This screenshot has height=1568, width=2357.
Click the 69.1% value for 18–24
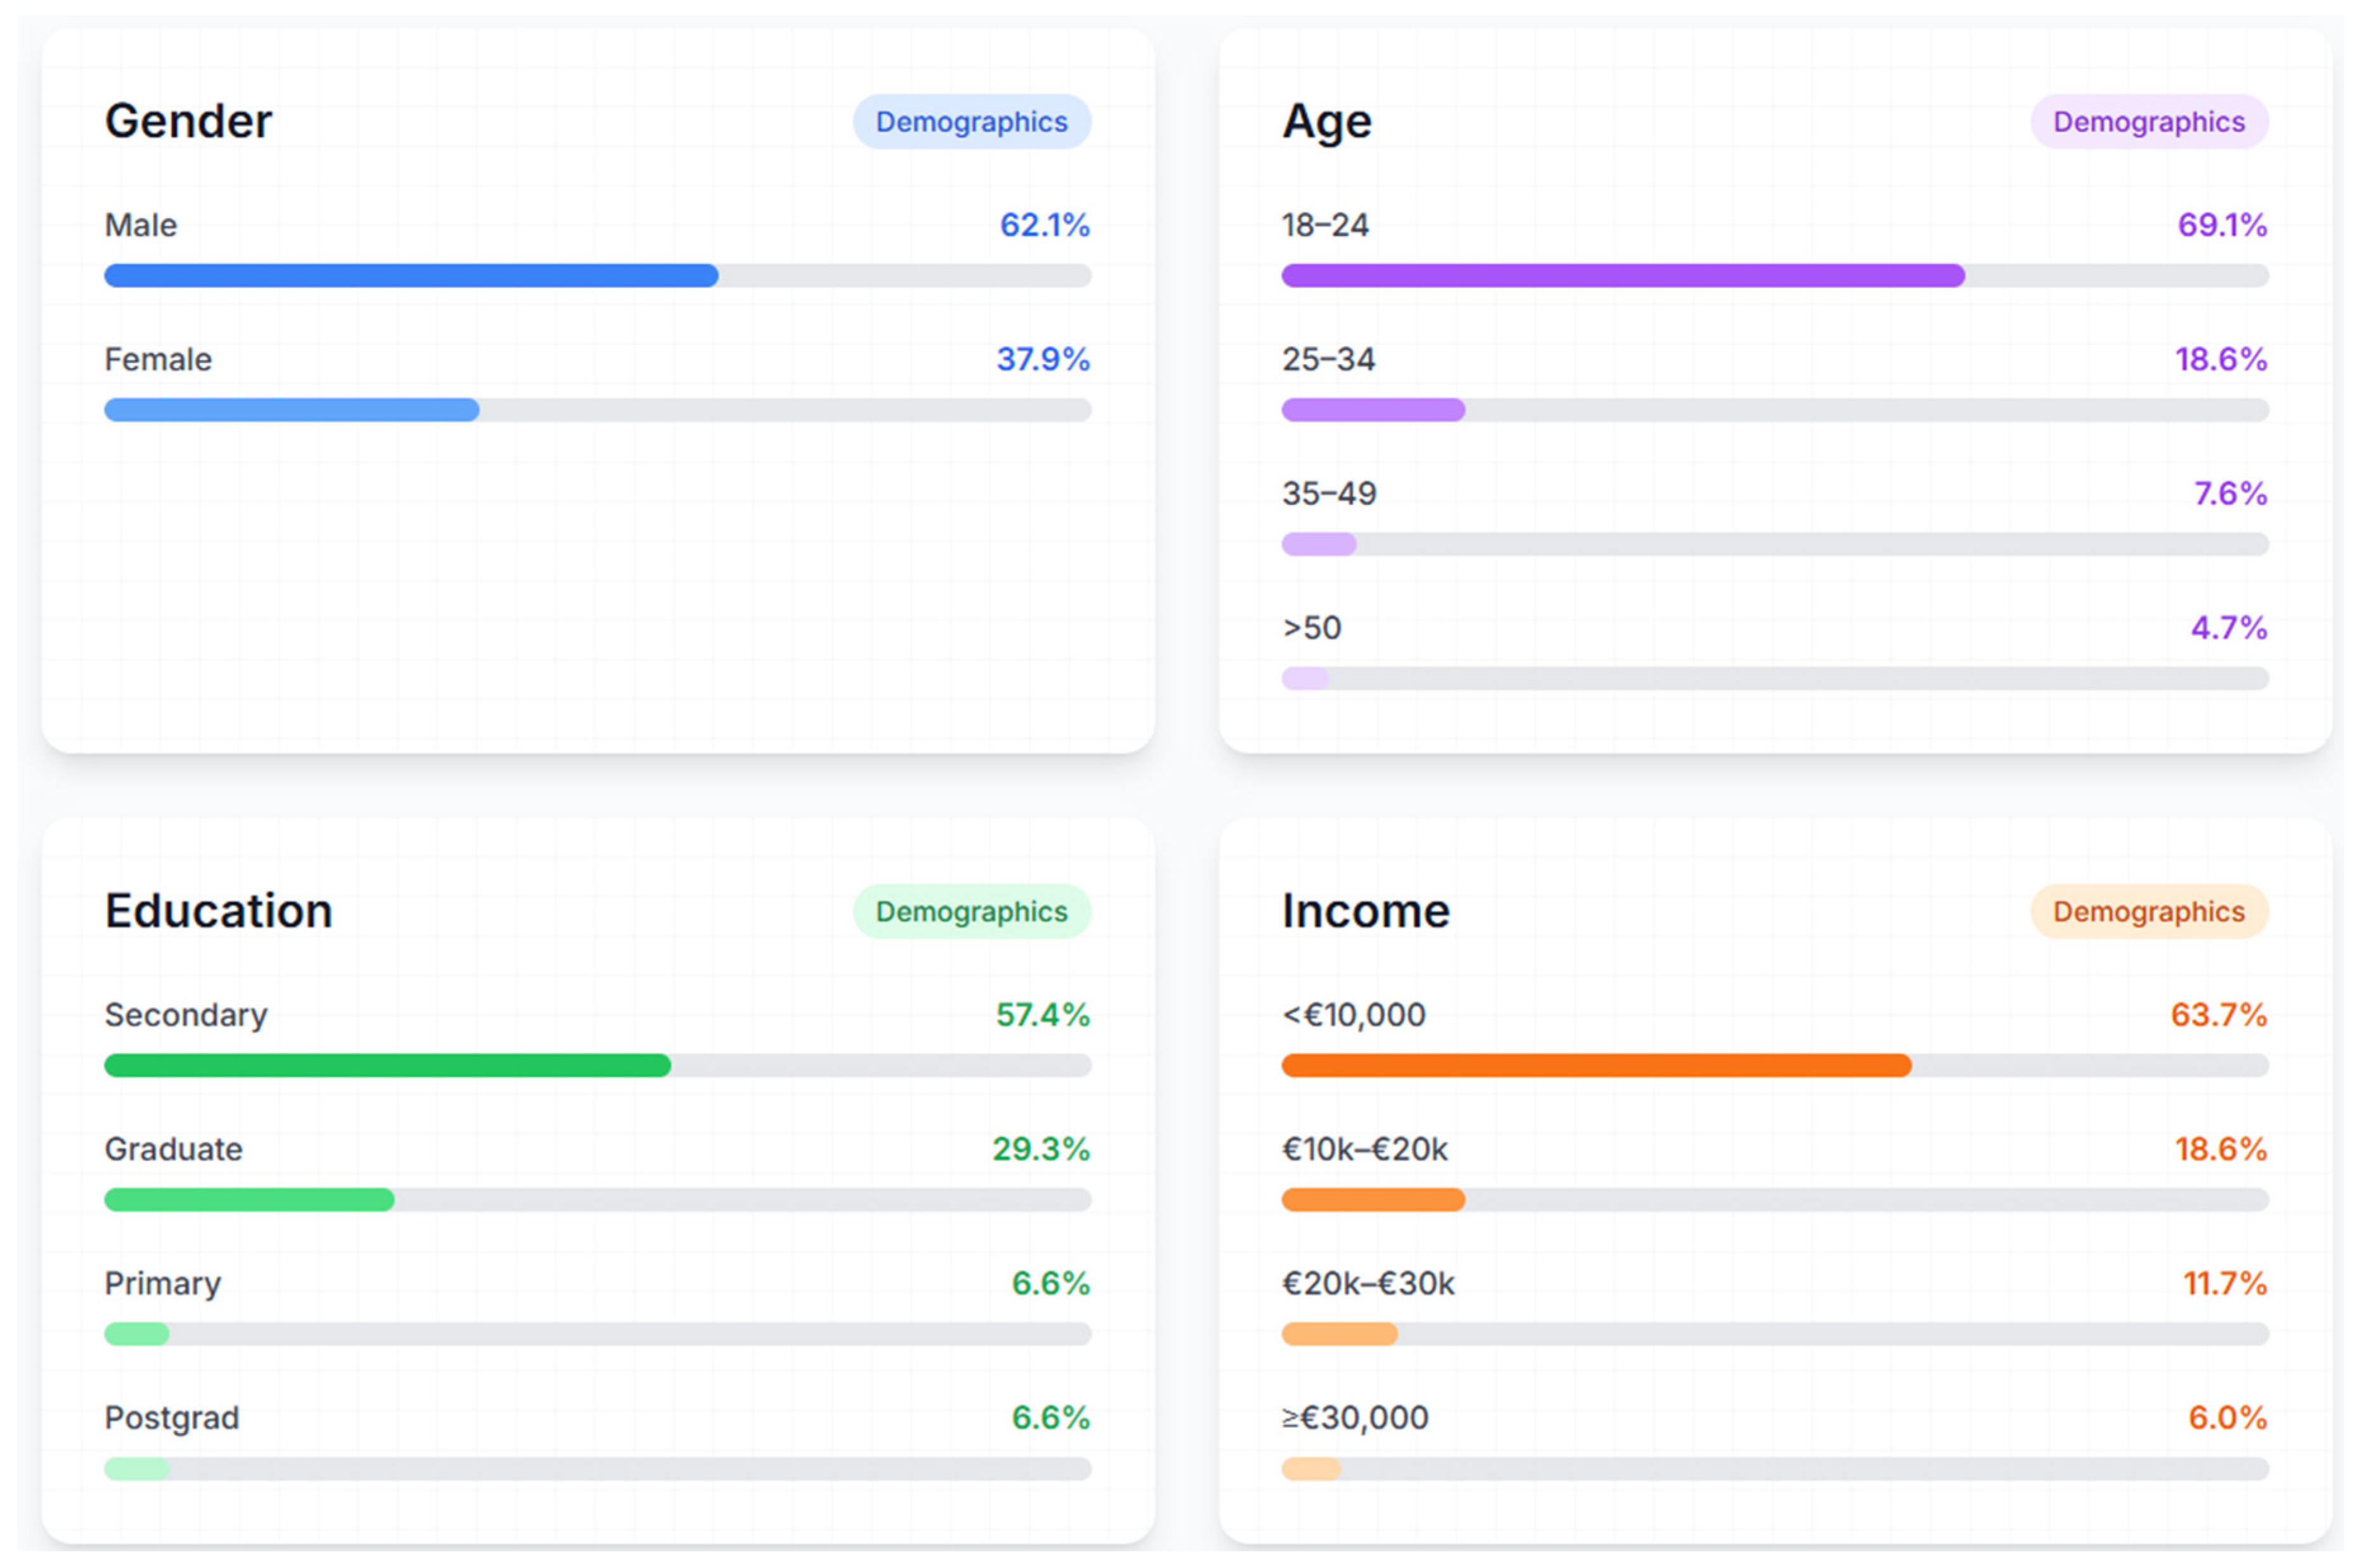click(x=2220, y=225)
